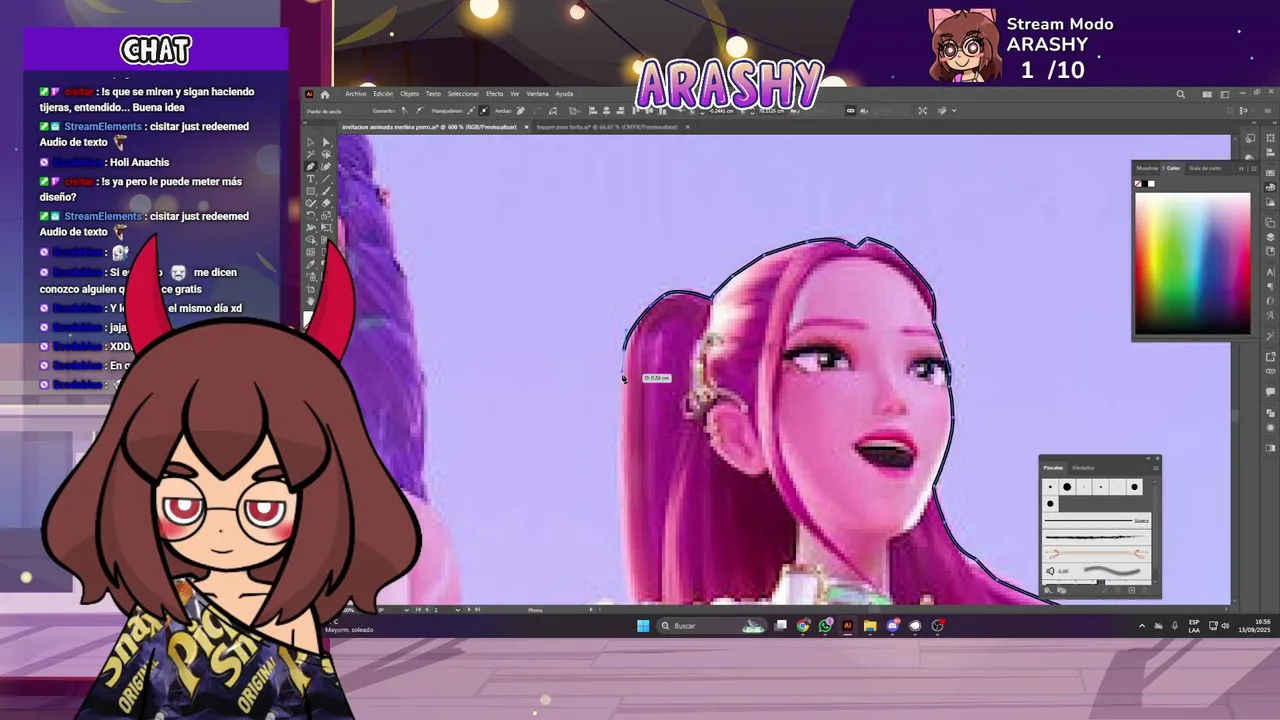Open the Brushes panel options menu

pos(1156,468)
